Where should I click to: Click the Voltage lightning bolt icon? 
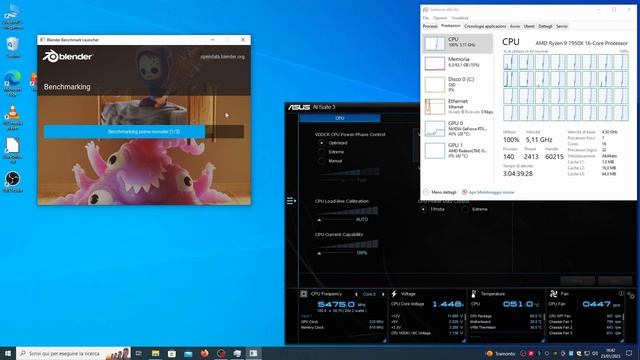(394, 294)
